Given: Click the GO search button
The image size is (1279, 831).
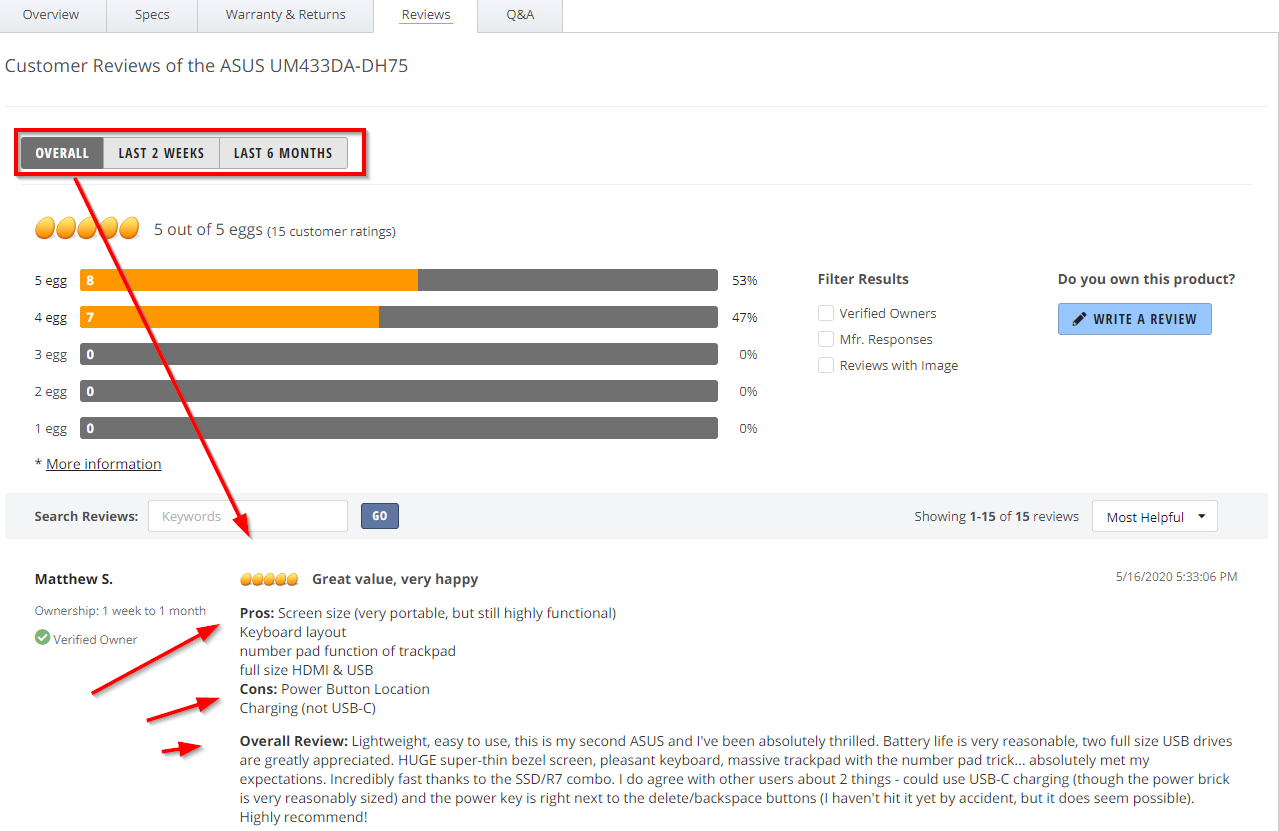Looking at the screenshot, I should (380, 516).
